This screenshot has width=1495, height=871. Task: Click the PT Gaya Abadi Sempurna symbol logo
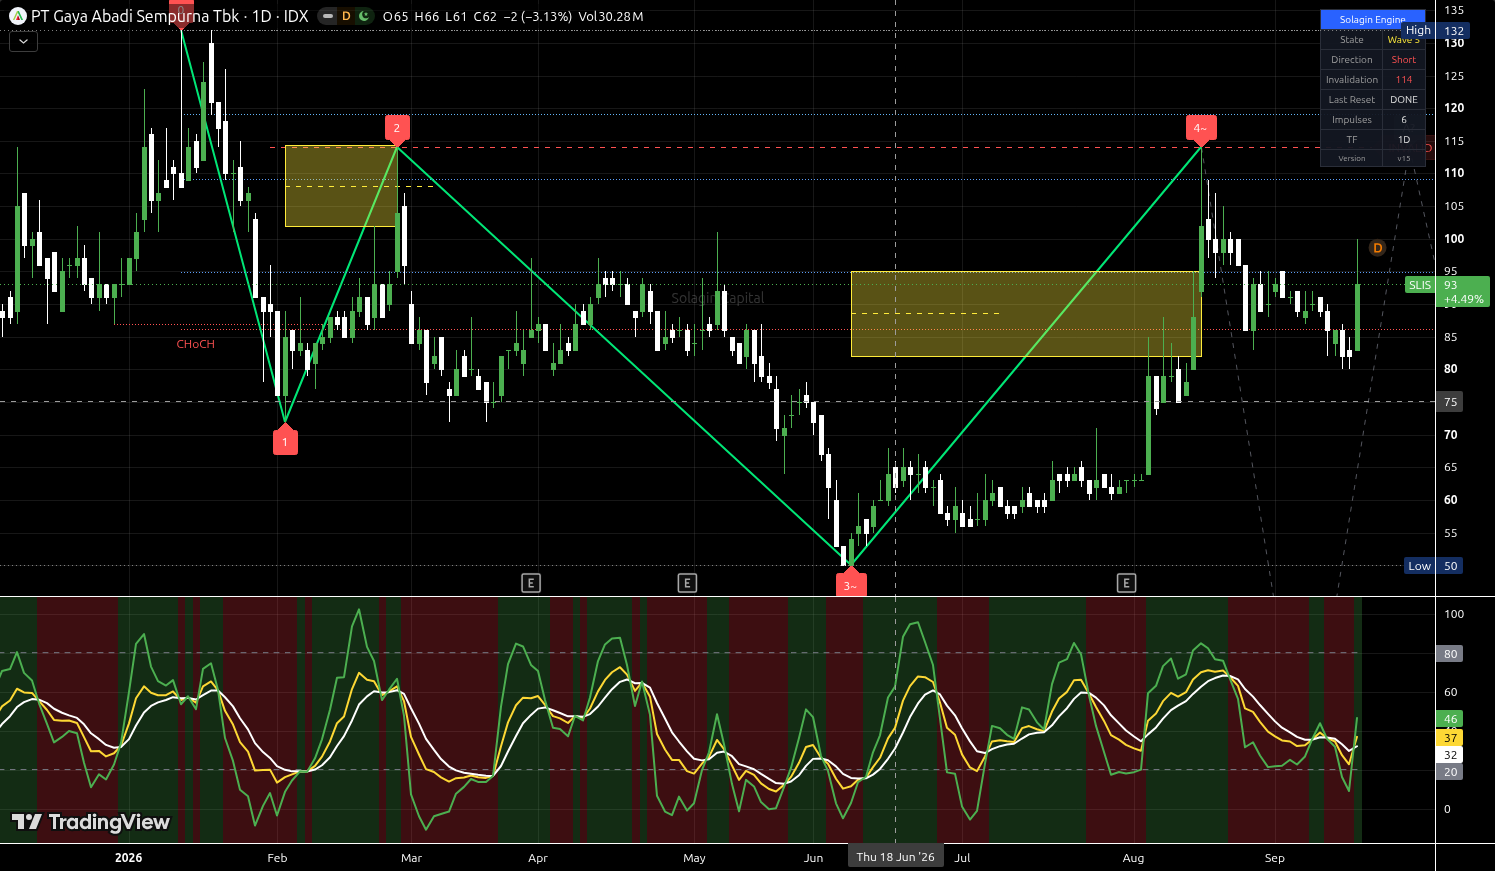(x=17, y=16)
